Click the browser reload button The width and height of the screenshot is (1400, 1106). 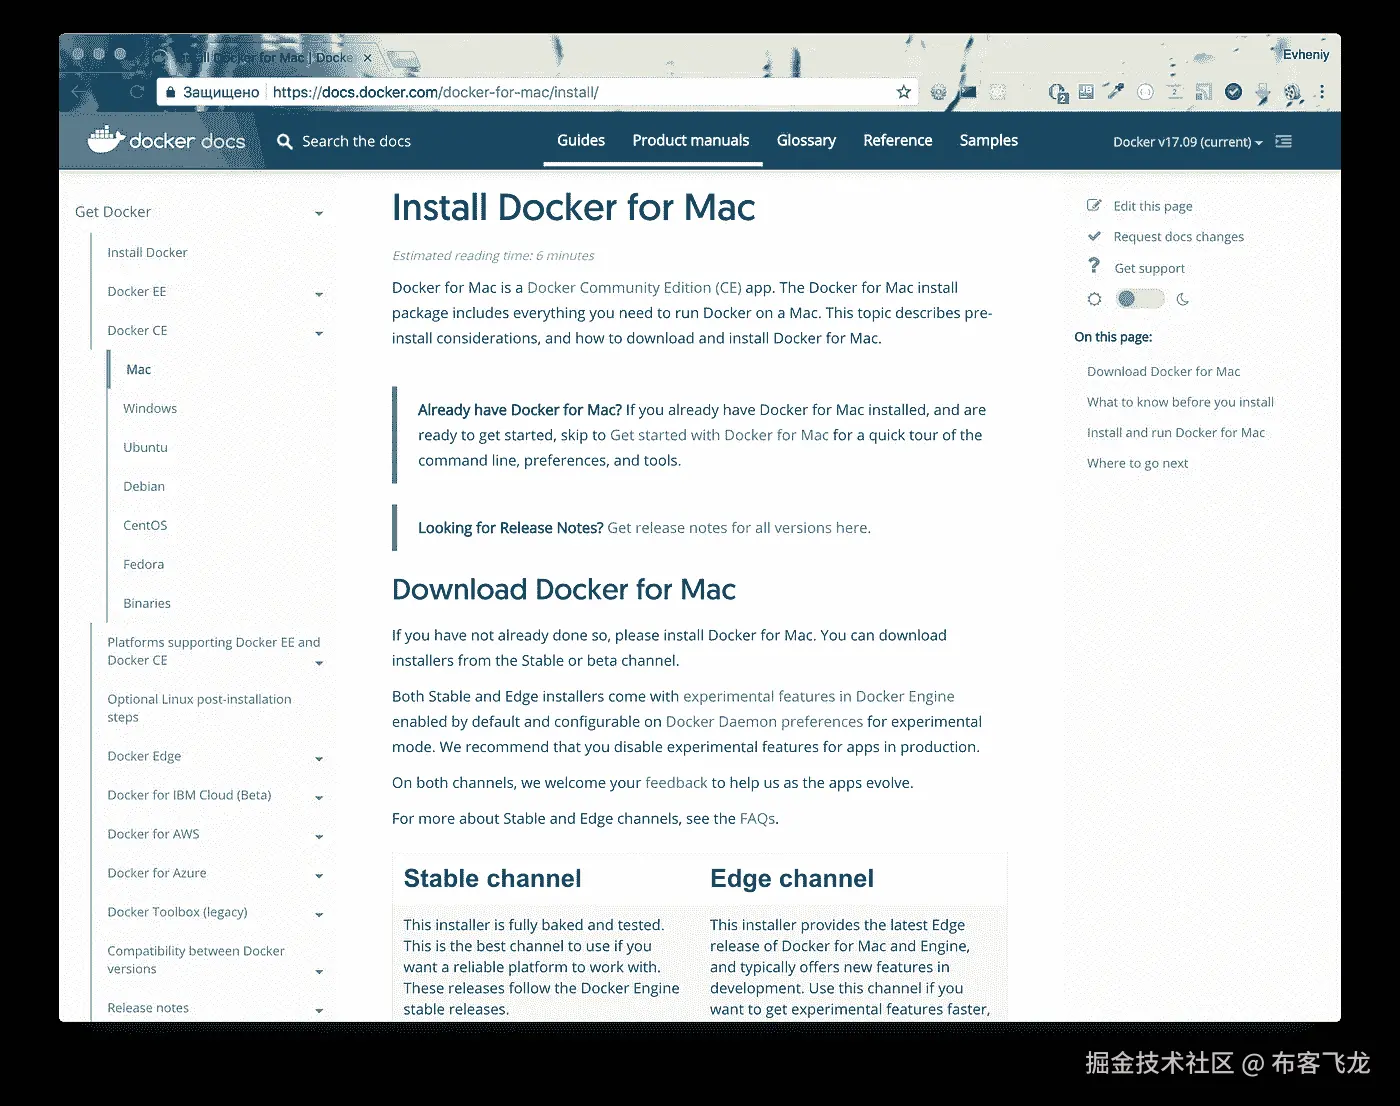click(137, 92)
